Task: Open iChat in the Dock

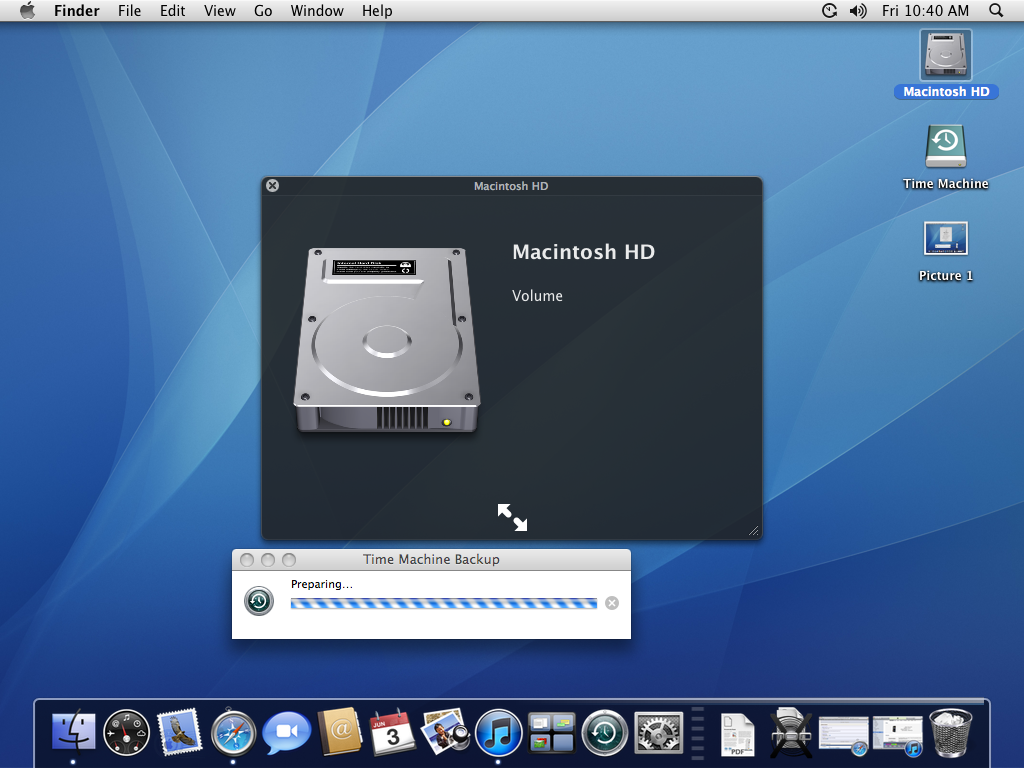Action: [286, 732]
